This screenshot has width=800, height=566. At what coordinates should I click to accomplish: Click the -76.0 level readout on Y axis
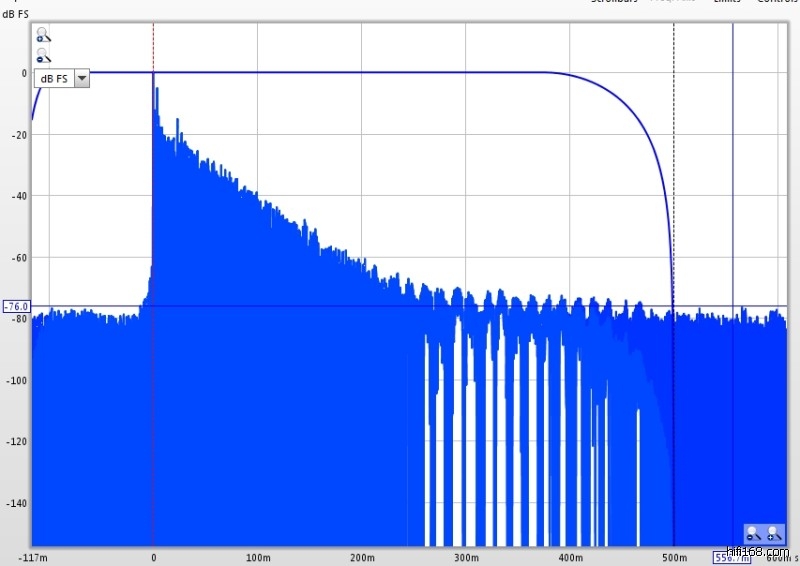[16, 306]
